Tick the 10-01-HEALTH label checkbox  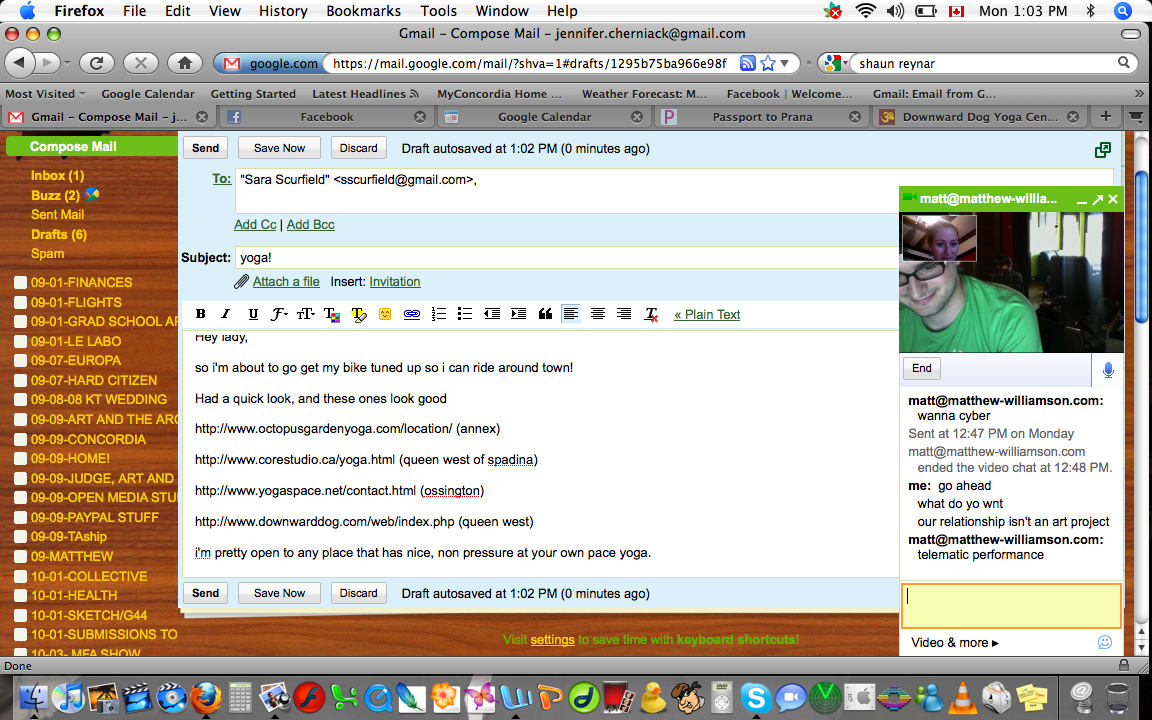click(x=21, y=596)
